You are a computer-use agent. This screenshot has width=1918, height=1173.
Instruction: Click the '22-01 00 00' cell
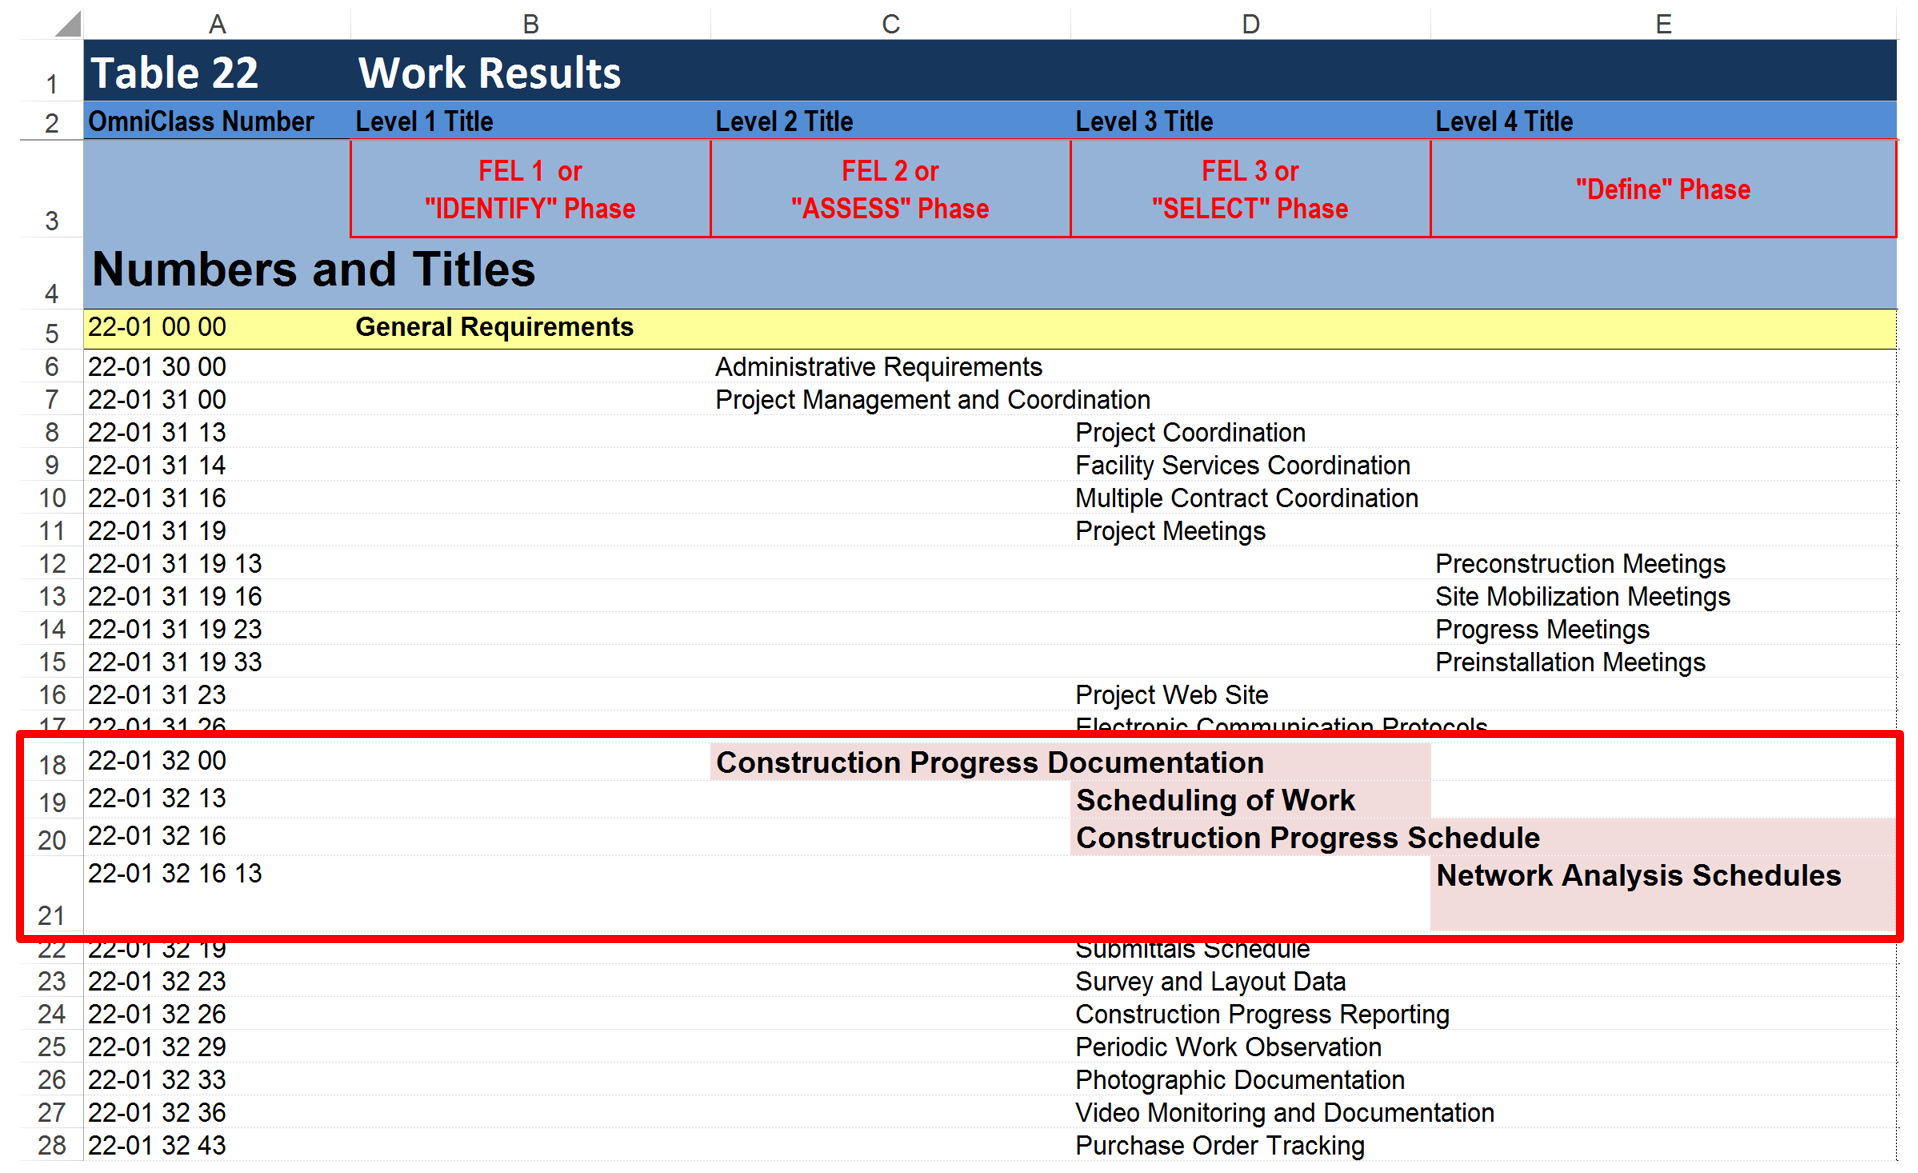[217, 328]
